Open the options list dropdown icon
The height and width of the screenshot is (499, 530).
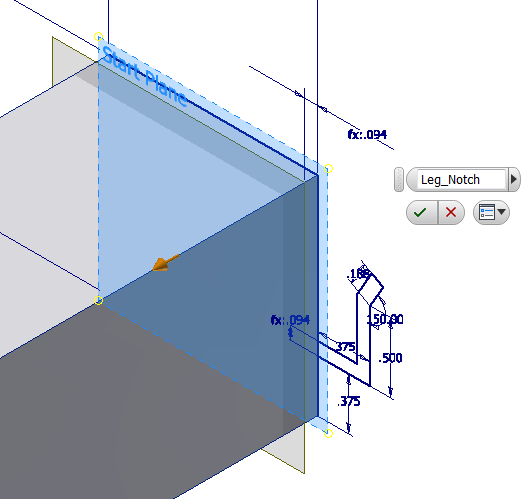491,212
